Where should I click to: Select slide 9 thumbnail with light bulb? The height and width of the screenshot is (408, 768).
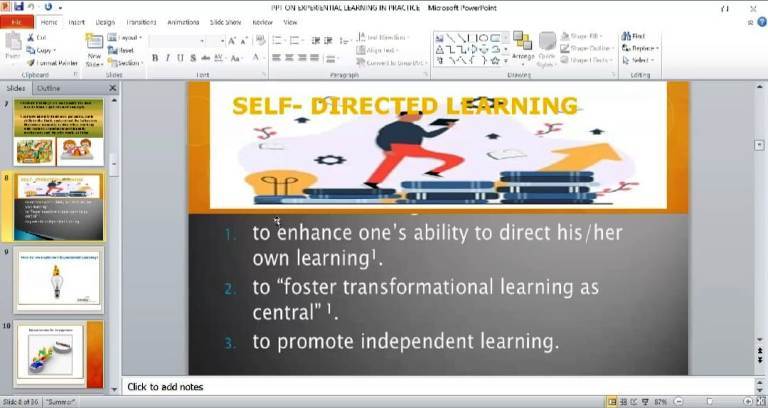pyautogui.click(x=58, y=281)
